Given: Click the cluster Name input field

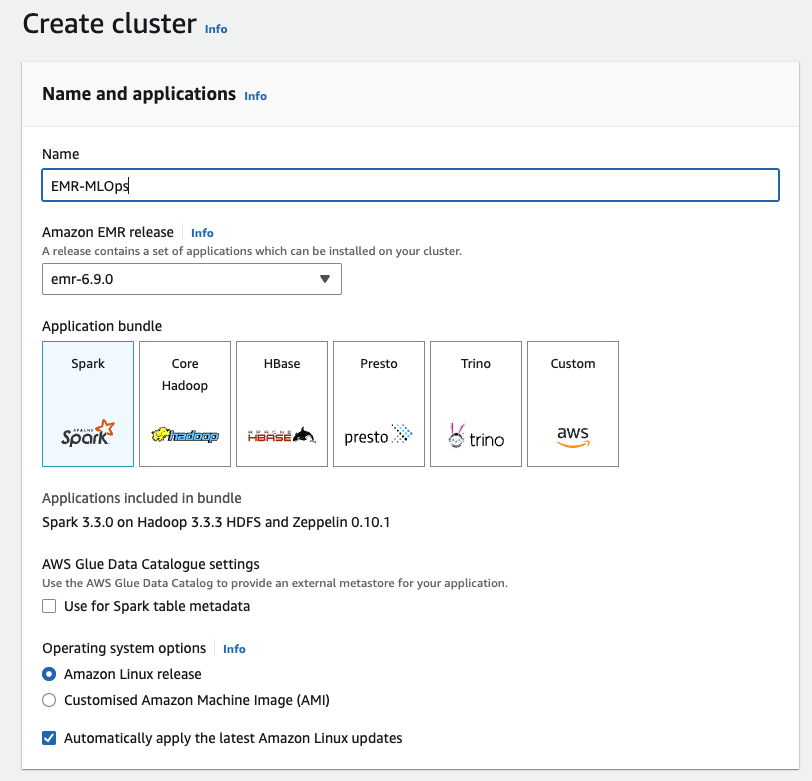Looking at the screenshot, I should click(x=411, y=185).
